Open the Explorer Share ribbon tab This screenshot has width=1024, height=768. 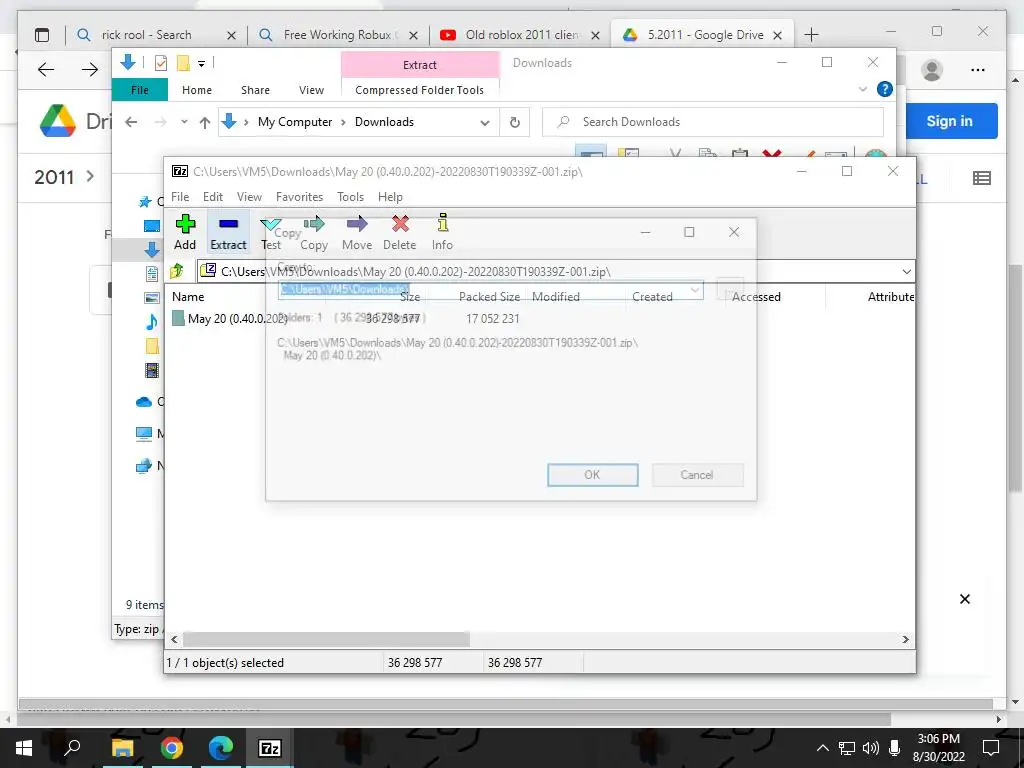(x=255, y=90)
